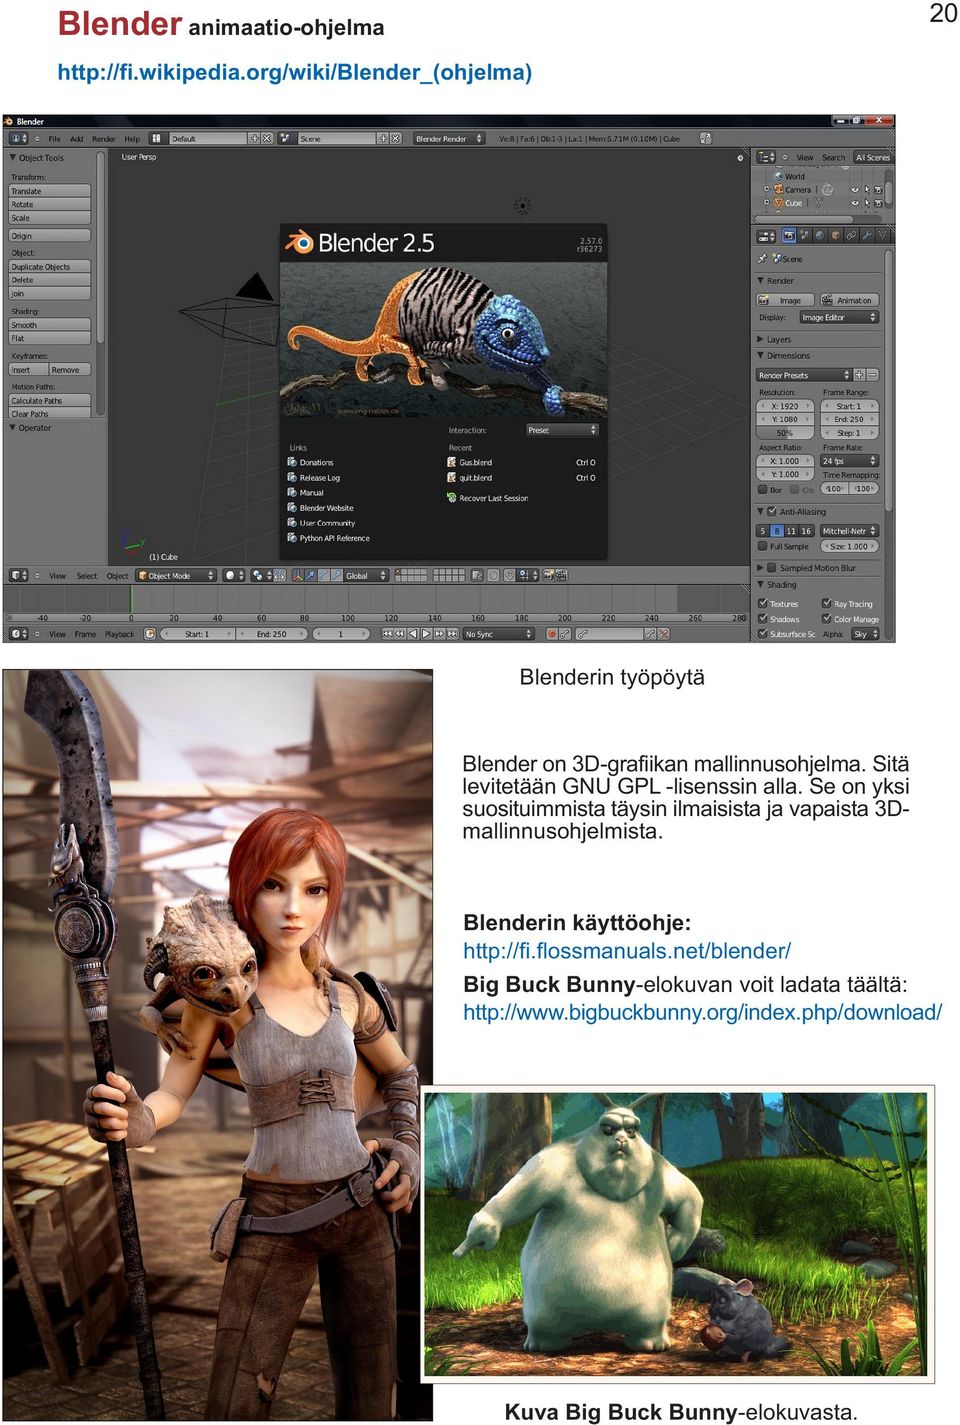Open the Render properties tab icon
Screen dimensions: 960x1425
click(x=789, y=236)
